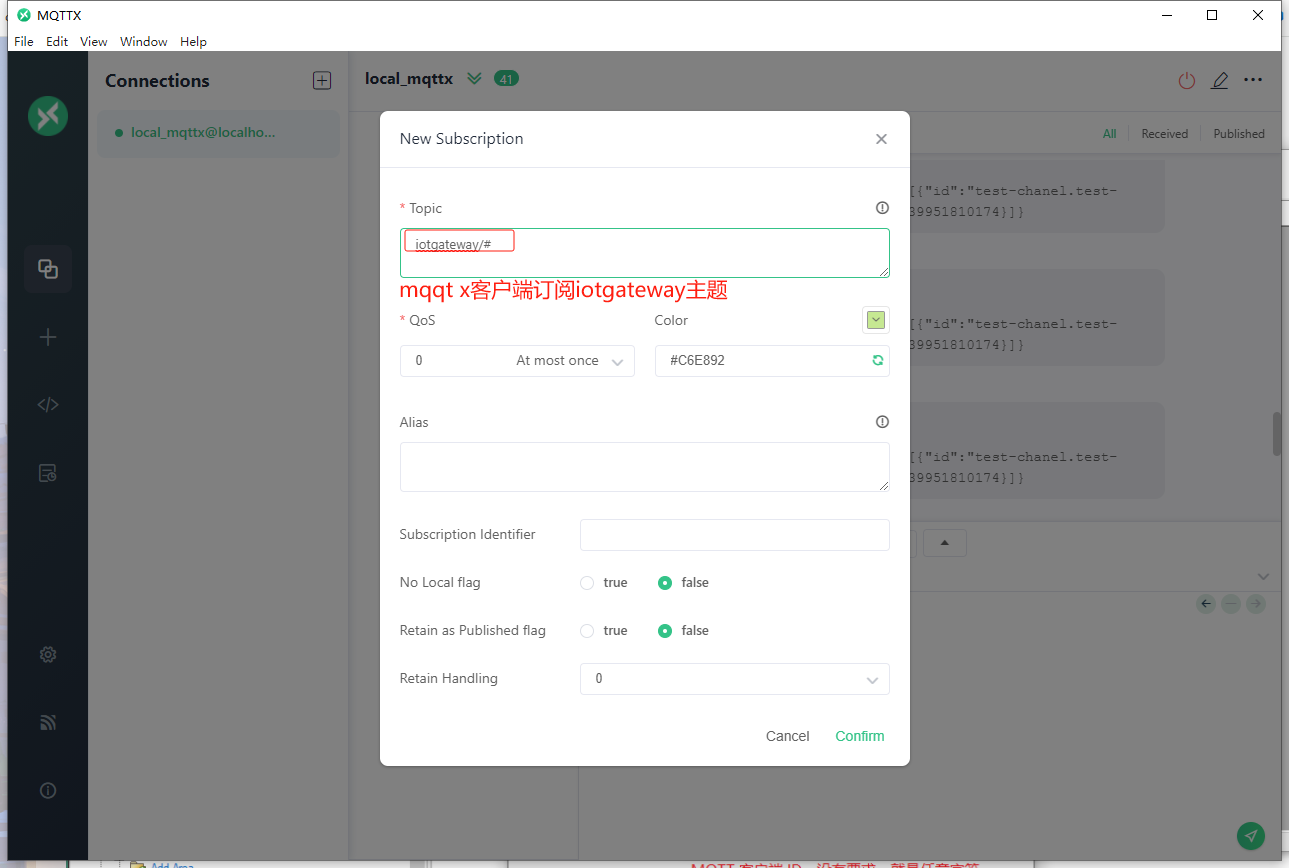Open the Connections page icon in sidebar

[x=48, y=268]
